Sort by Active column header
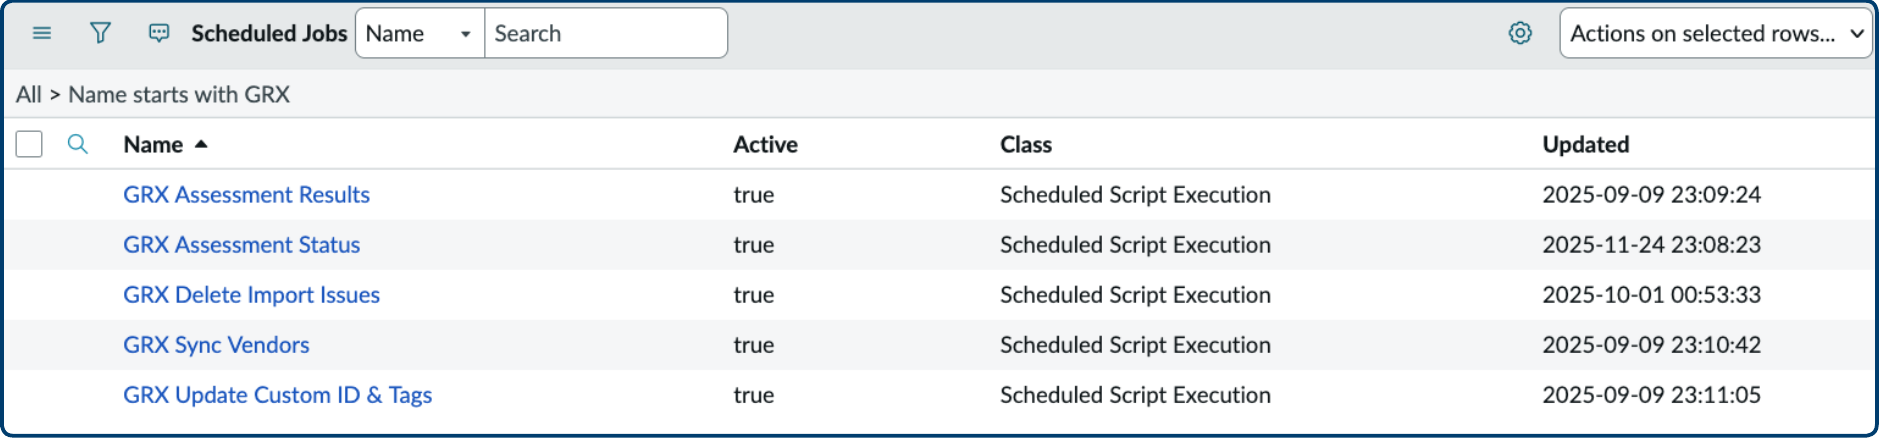Image resolution: width=1879 pixels, height=439 pixels. pyautogui.click(x=765, y=144)
